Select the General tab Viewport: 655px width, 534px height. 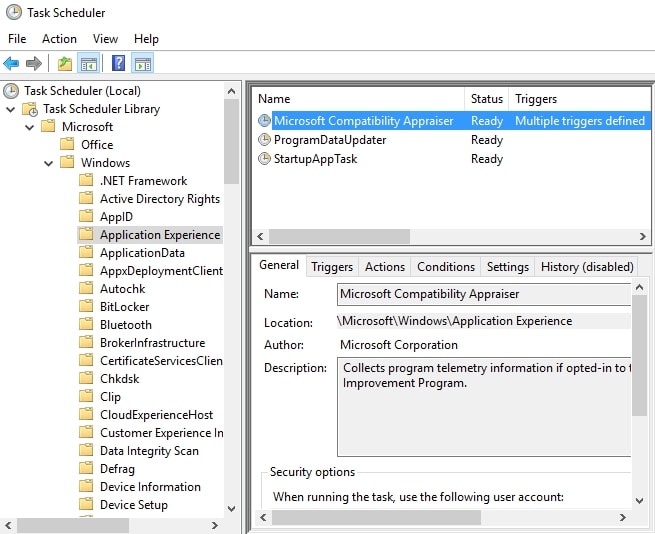pos(279,265)
